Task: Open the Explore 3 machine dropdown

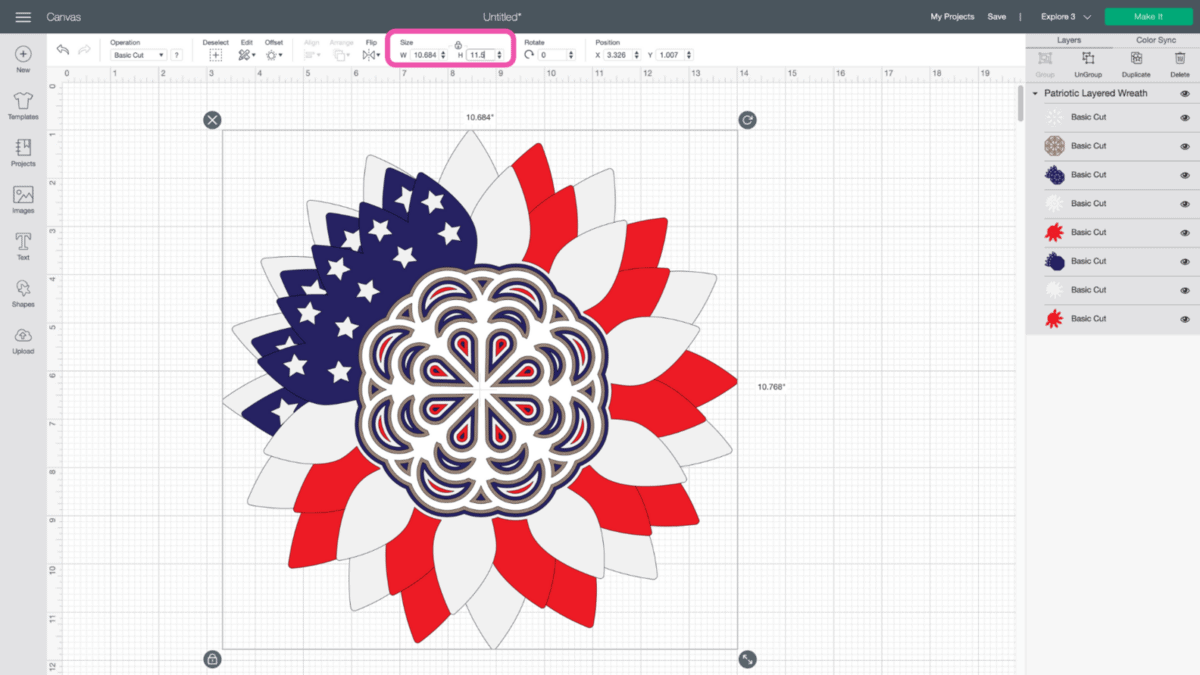Action: 1065,17
